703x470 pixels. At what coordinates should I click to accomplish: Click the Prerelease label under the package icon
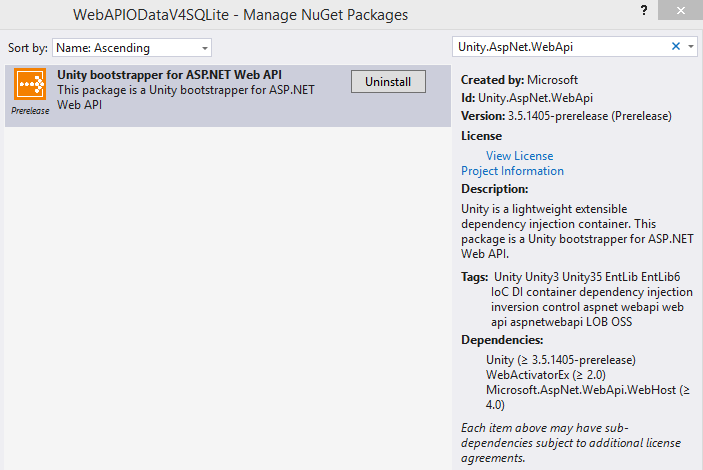[30, 111]
